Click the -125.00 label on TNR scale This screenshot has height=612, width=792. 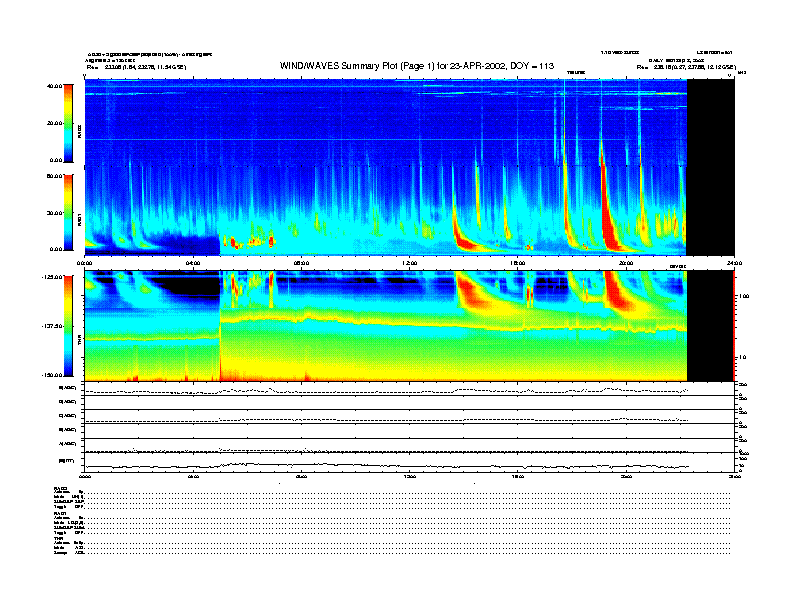click(x=52, y=277)
